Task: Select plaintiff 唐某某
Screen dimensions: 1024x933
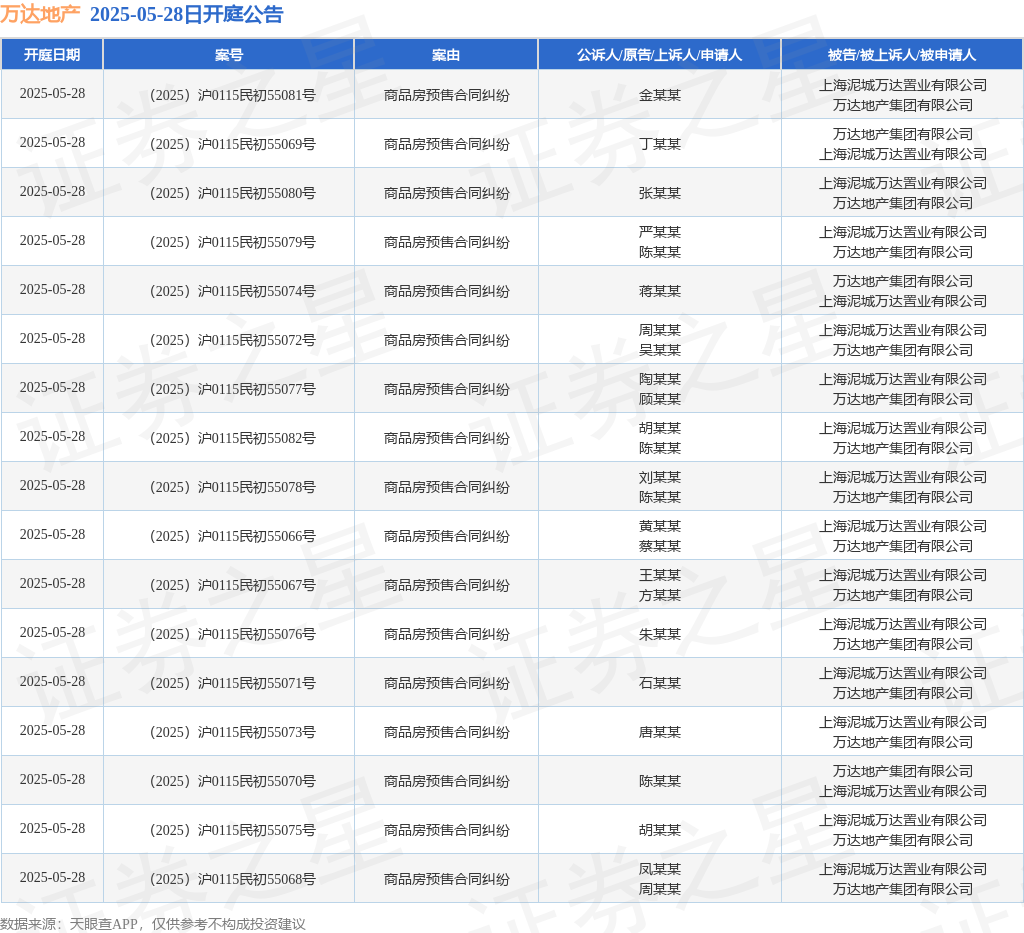Action: (x=660, y=732)
